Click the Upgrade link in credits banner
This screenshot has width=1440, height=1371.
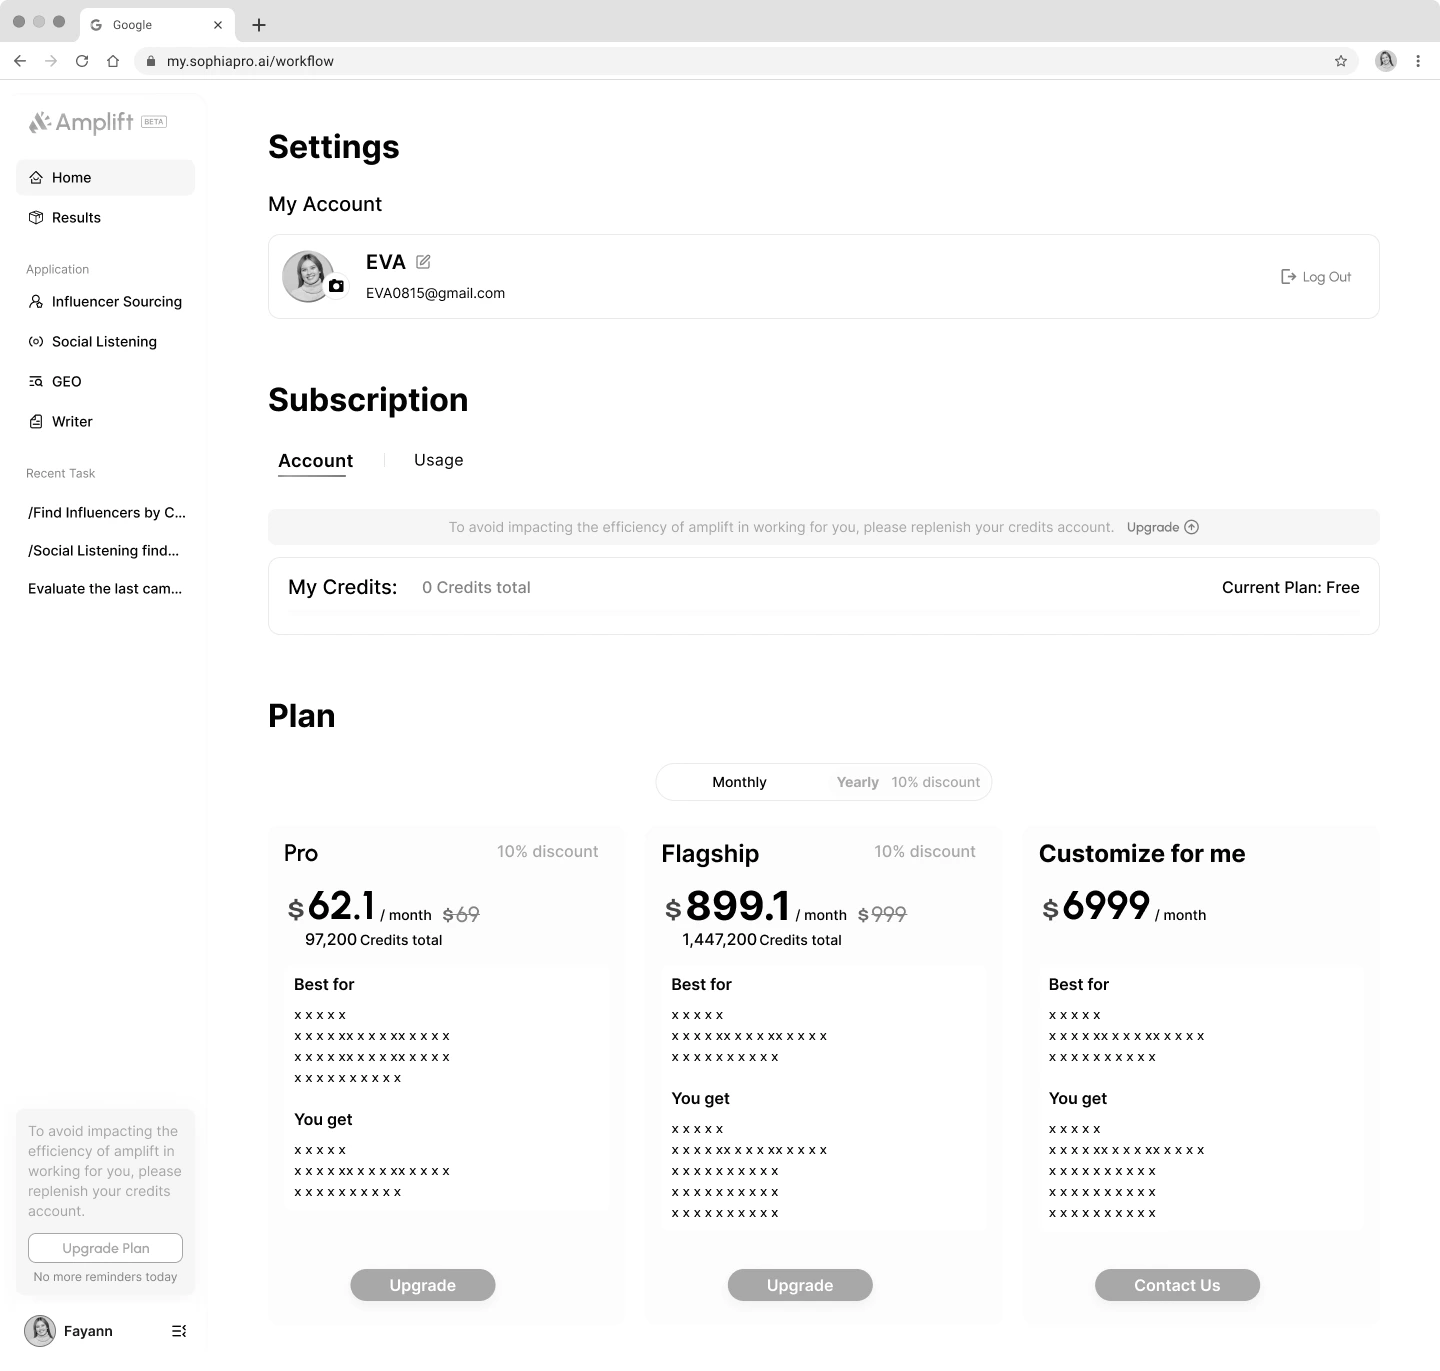coord(1162,527)
